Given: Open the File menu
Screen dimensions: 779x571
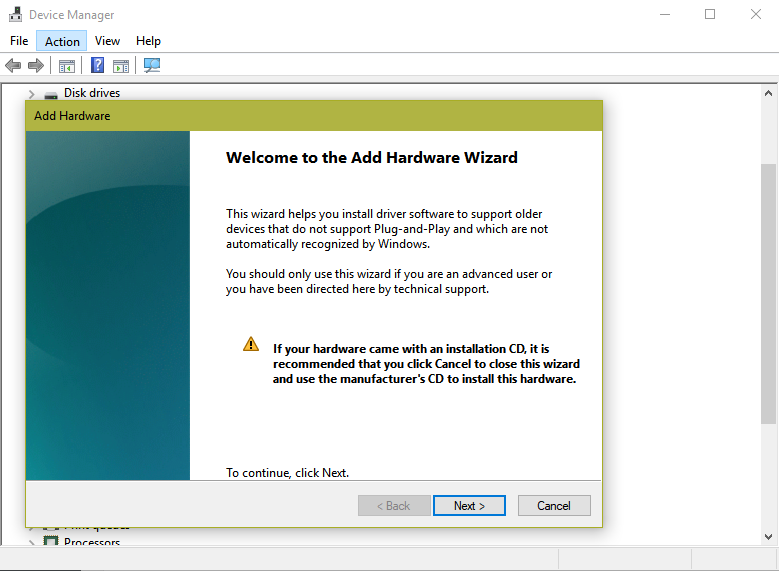Looking at the screenshot, I should (x=19, y=41).
